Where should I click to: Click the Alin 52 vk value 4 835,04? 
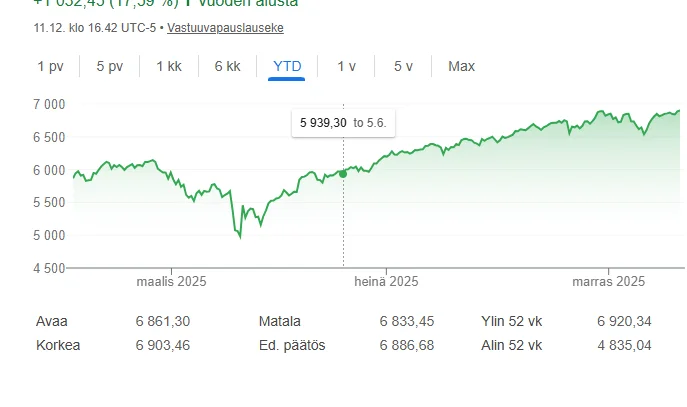click(x=623, y=345)
